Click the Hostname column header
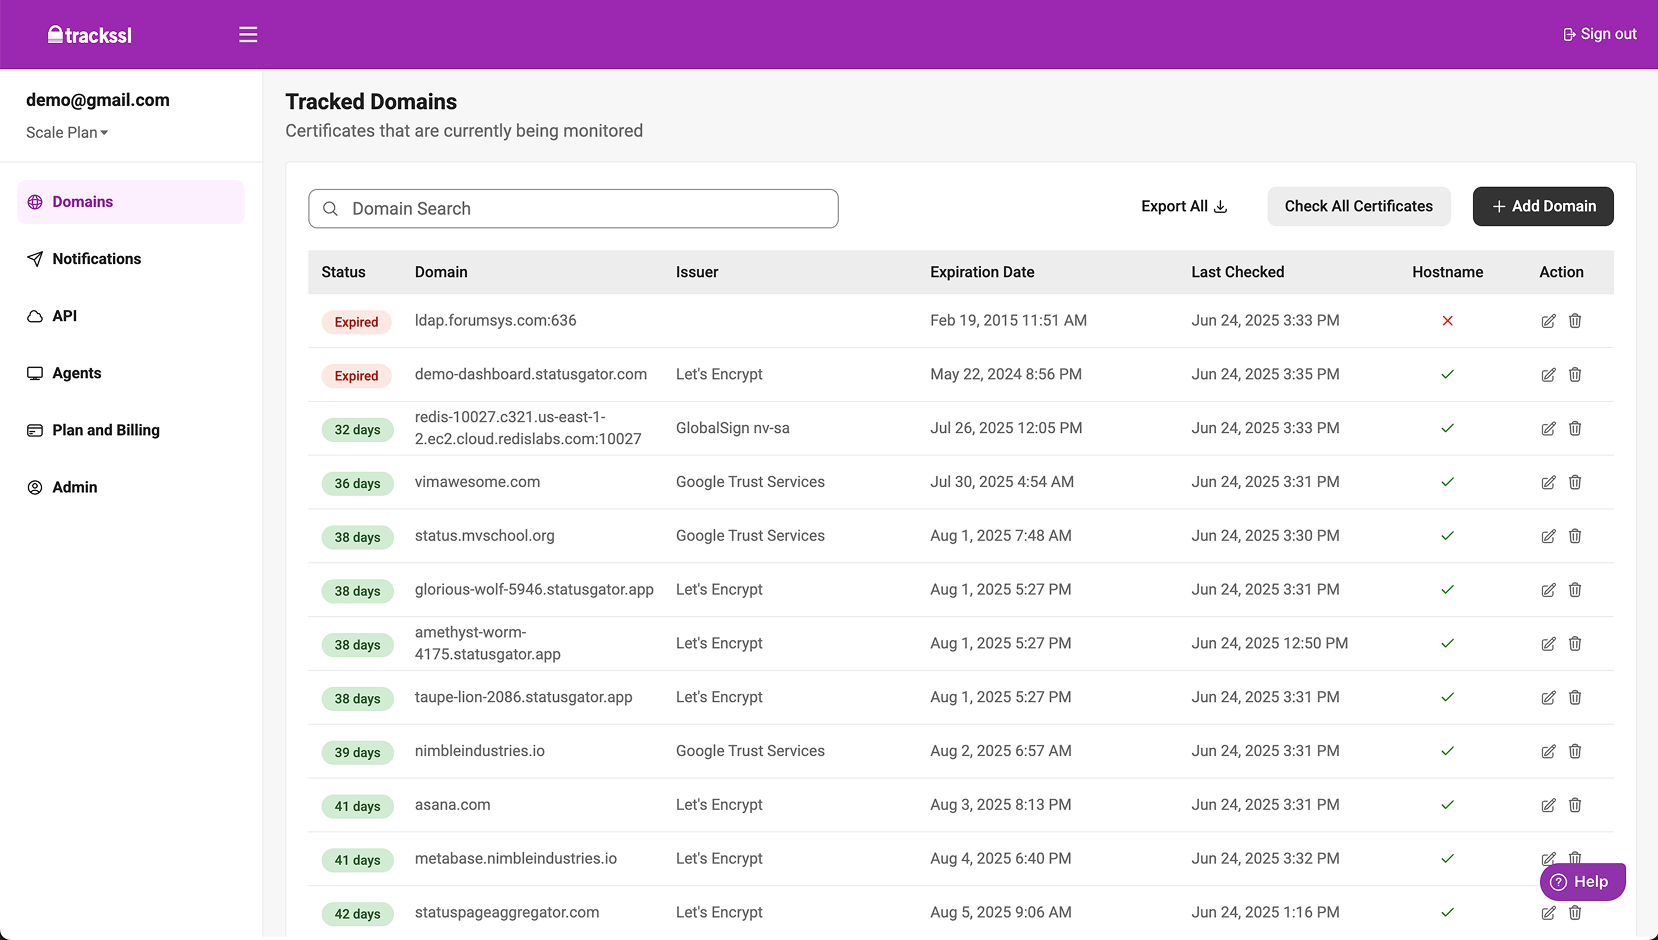This screenshot has width=1658, height=940. (x=1447, y=272)
